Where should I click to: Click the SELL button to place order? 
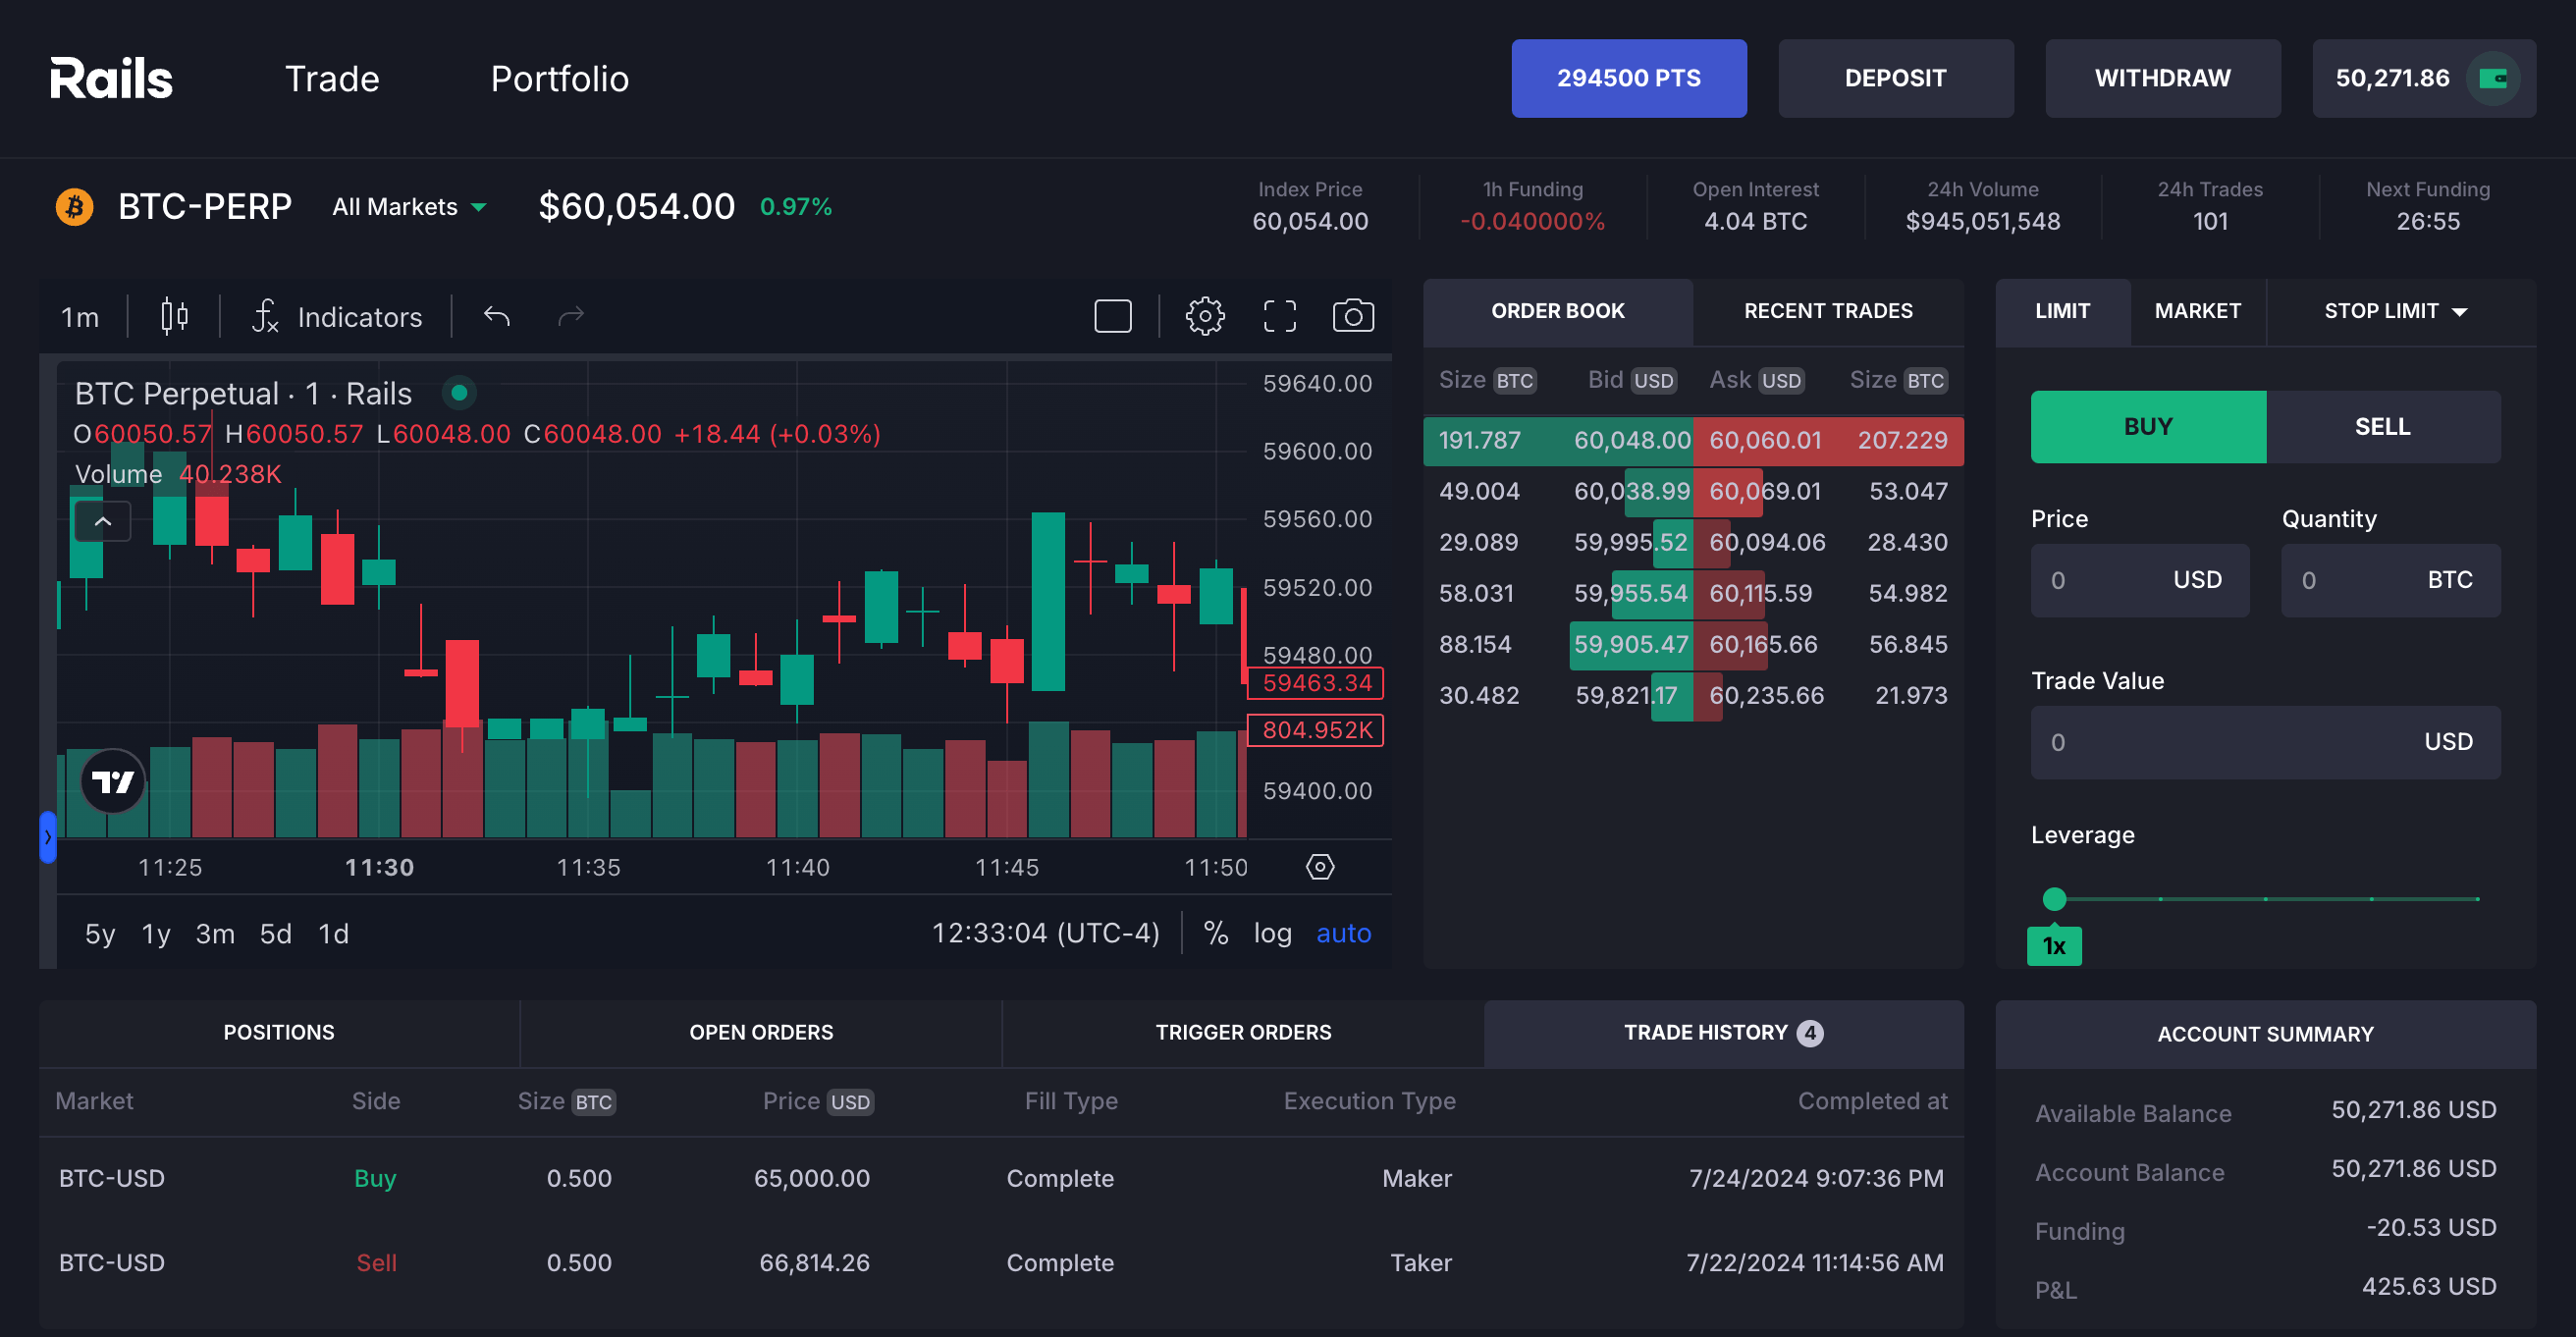[x=2379, y=426]
